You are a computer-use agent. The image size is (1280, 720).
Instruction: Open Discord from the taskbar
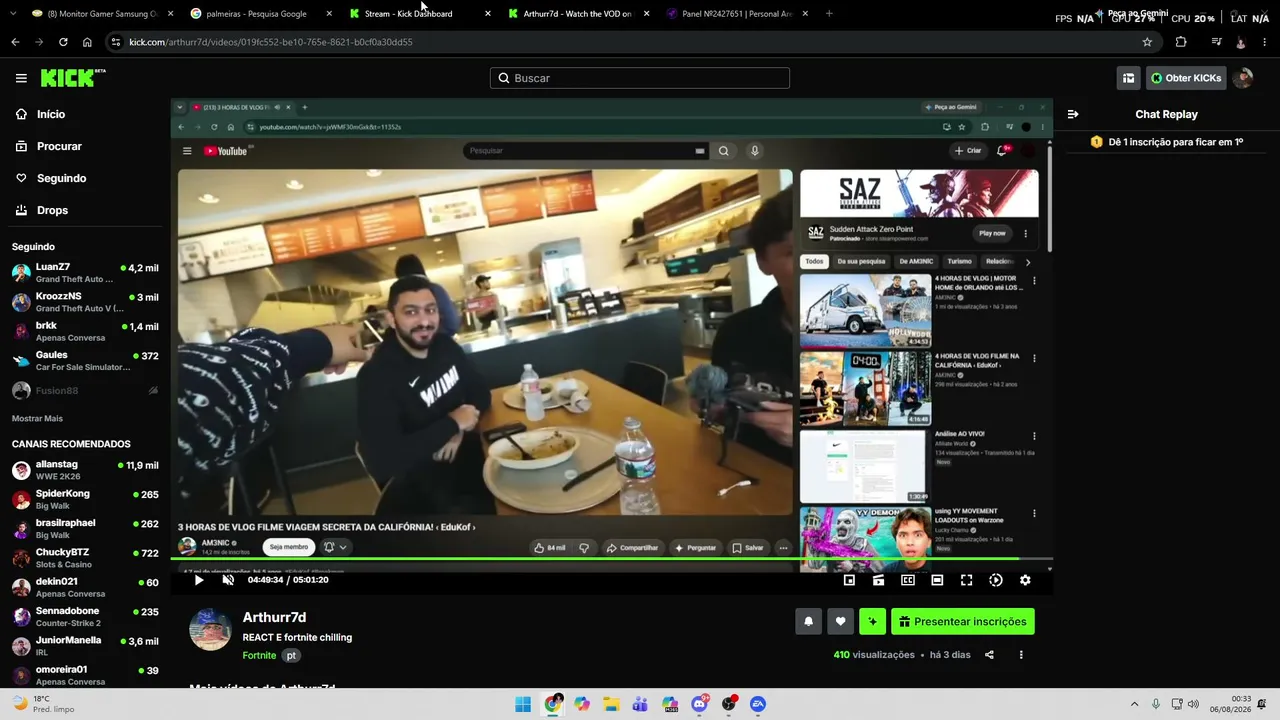coord(699,704)
